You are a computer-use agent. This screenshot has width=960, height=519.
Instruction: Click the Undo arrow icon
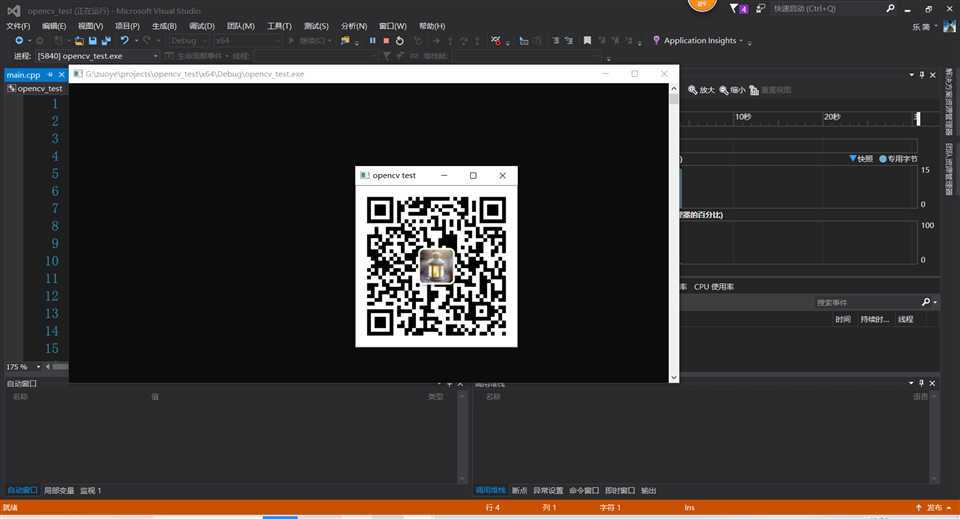coord(125,41)
